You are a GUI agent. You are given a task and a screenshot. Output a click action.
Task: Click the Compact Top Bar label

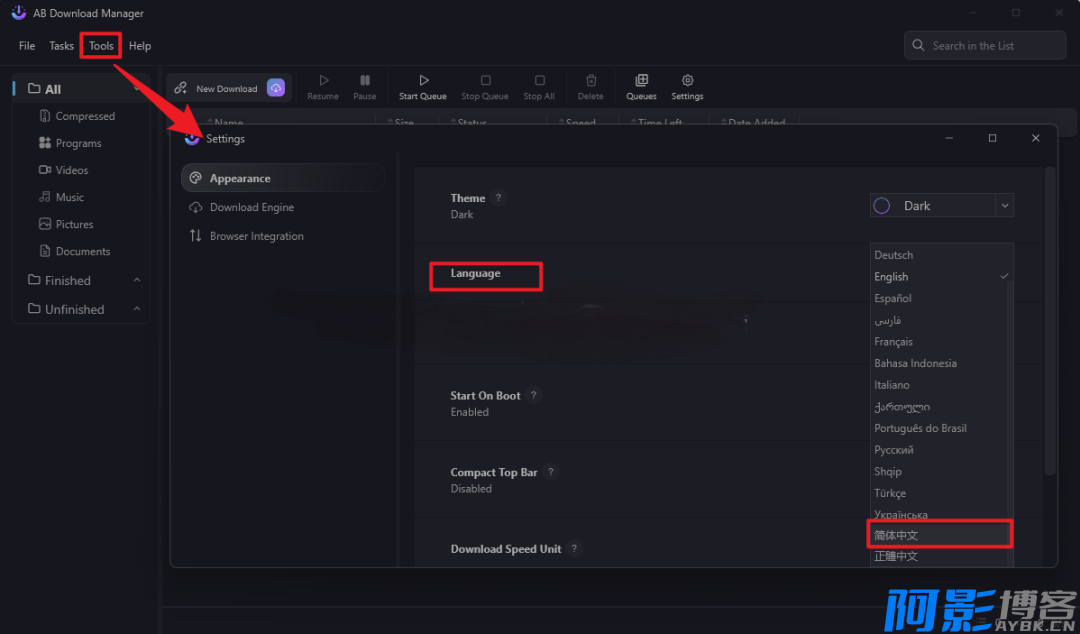tap(494, 472)
